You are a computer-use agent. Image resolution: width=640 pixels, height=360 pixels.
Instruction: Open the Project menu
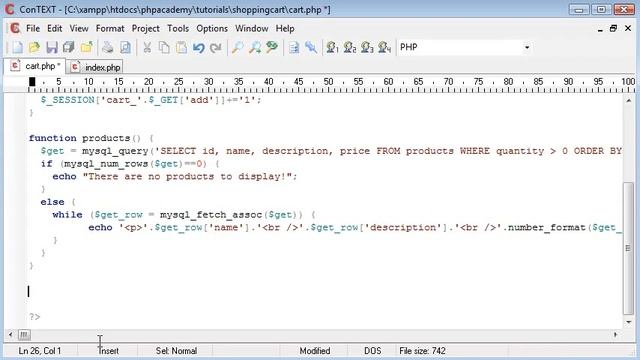click(x=145, y=29)
